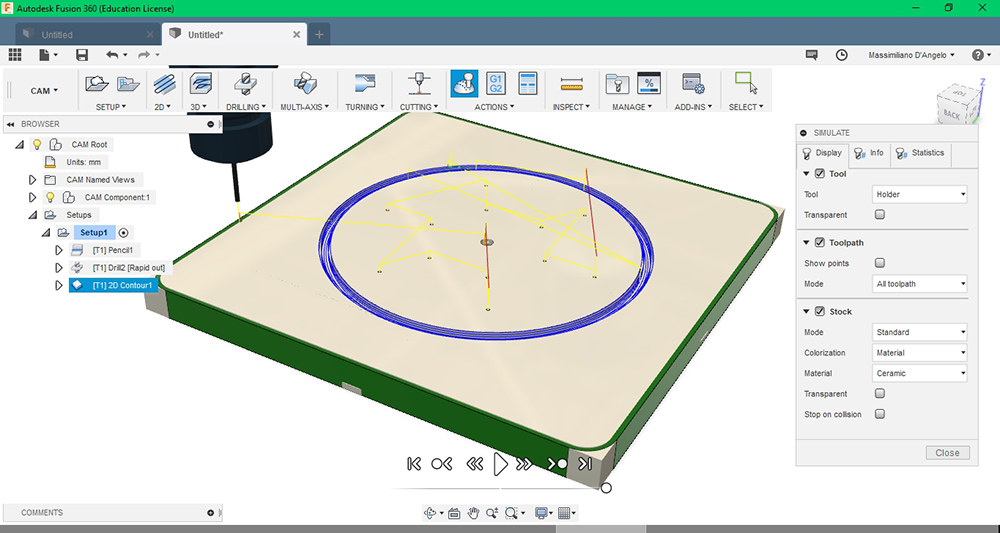Screen dimensions: 1000x533
Task: Open the Task Manager percent icon
Action: tap(649, 84)
